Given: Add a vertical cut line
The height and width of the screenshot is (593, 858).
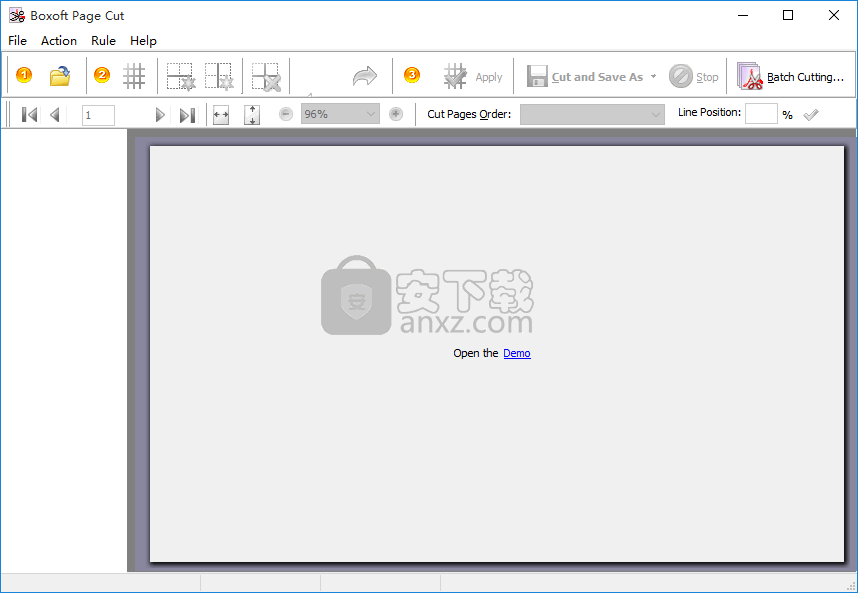Looking at the screenshot, I should pyautogui.click(x=219, y=75).
